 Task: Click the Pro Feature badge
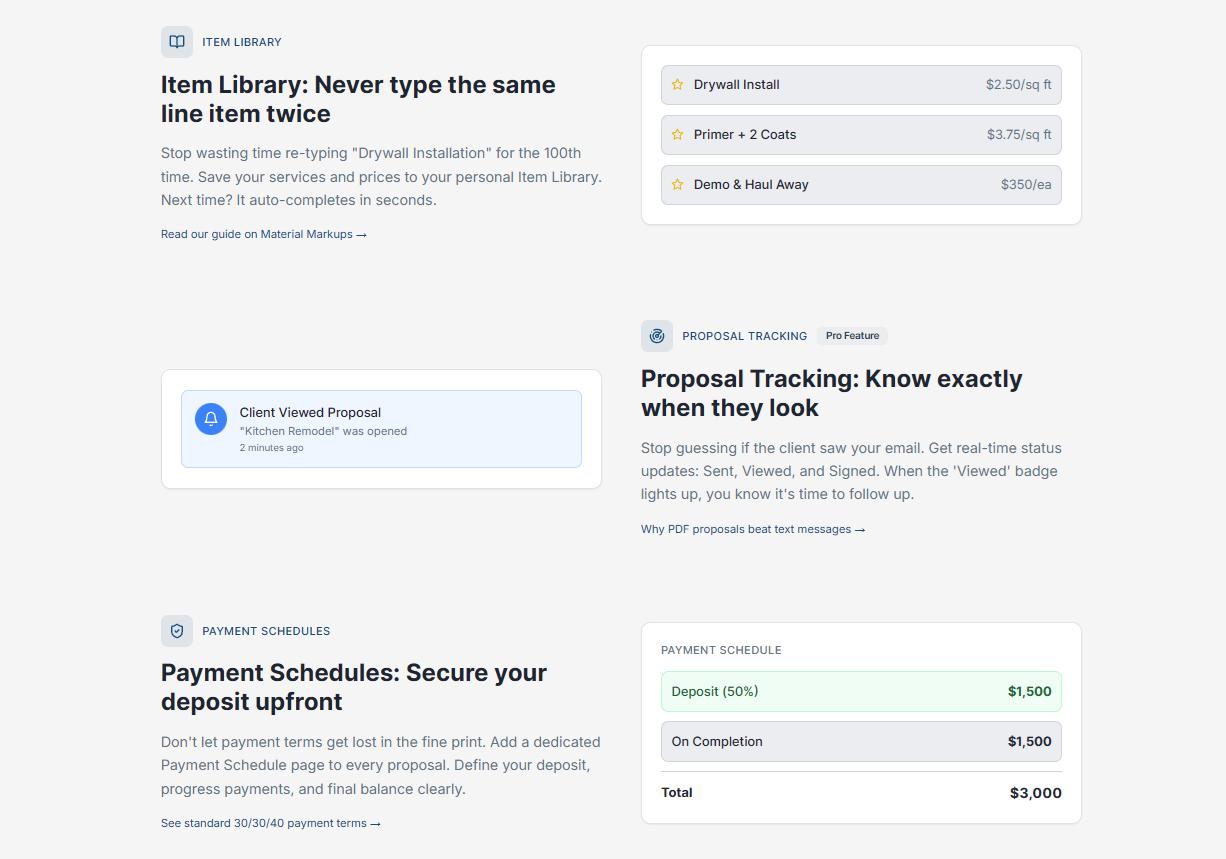[x=852, y=336]
